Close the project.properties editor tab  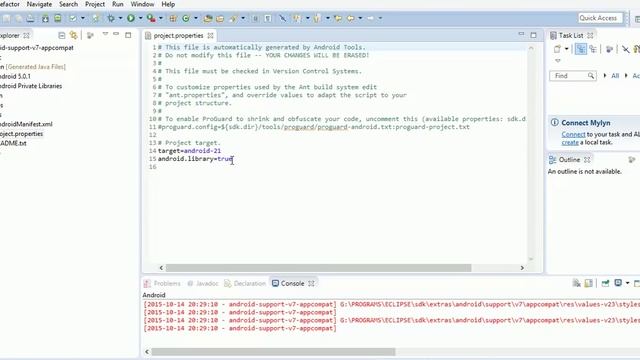tap(210, 36)
